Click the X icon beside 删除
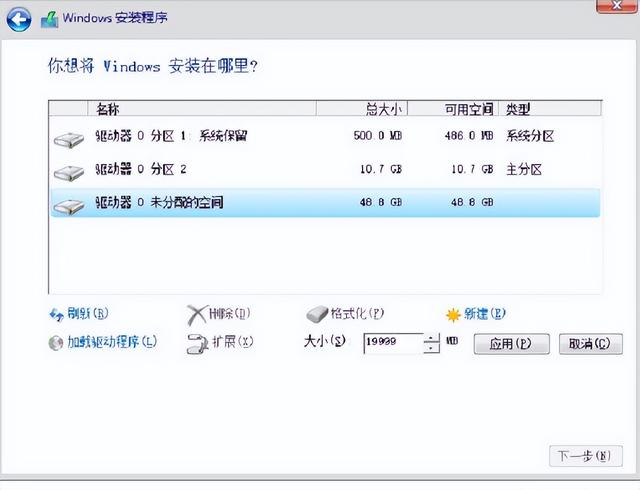640x490 pixels. 197,315
